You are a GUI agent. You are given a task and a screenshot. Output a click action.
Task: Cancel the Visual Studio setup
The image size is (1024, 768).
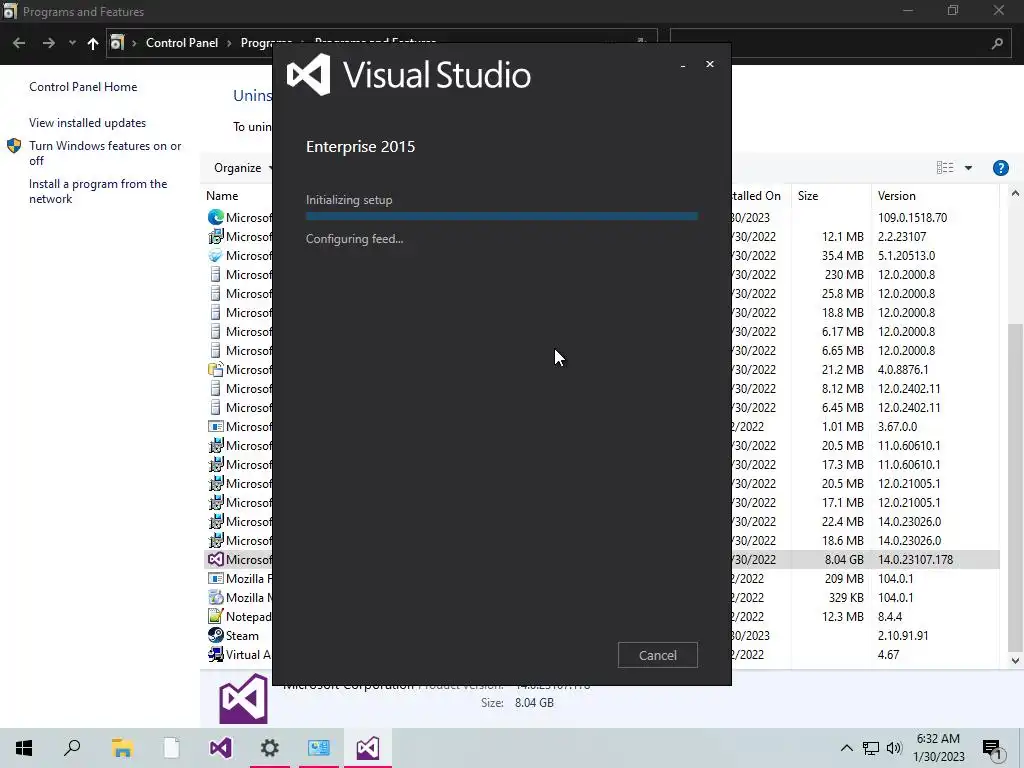(657, 655)
